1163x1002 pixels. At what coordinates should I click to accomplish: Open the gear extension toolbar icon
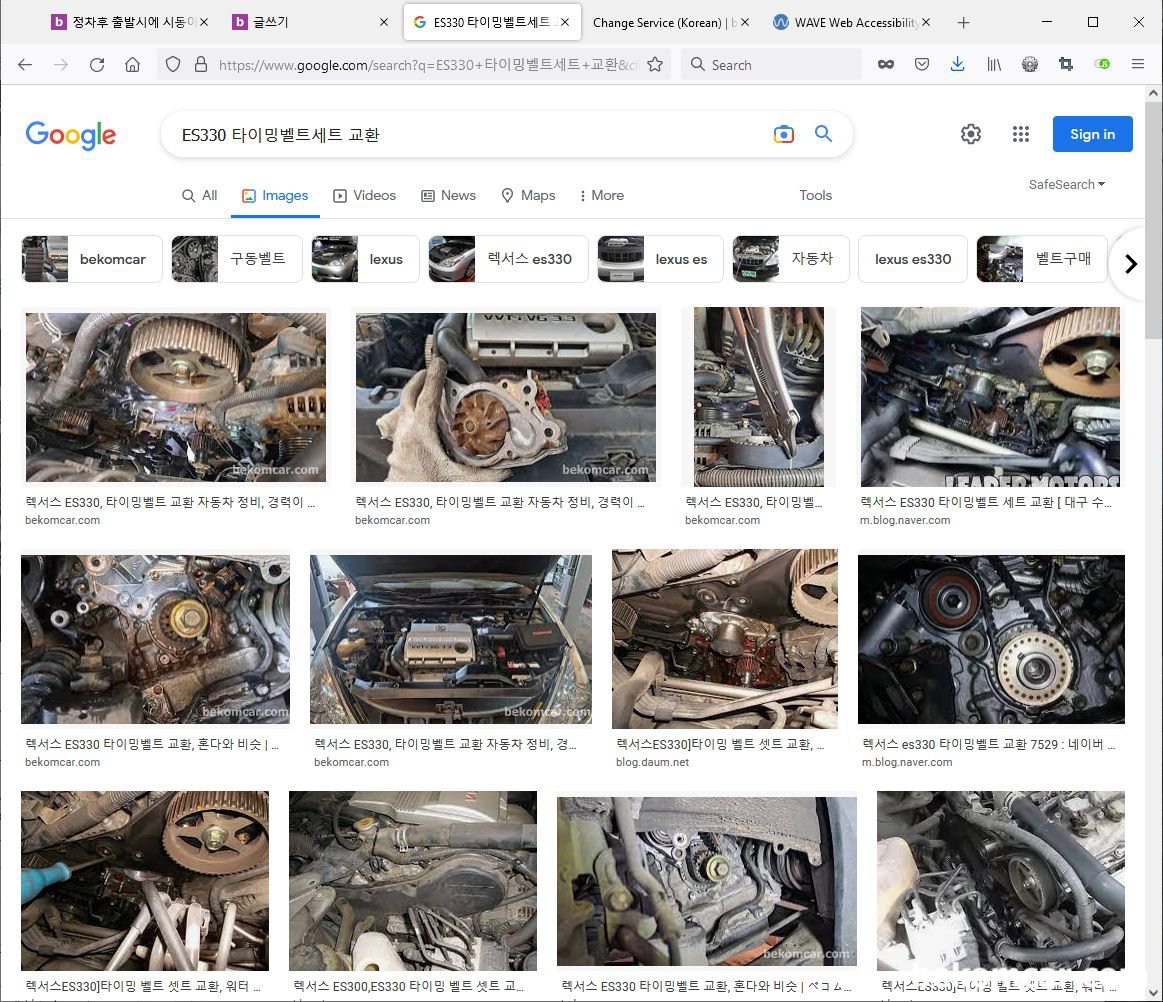point(1029,65)
